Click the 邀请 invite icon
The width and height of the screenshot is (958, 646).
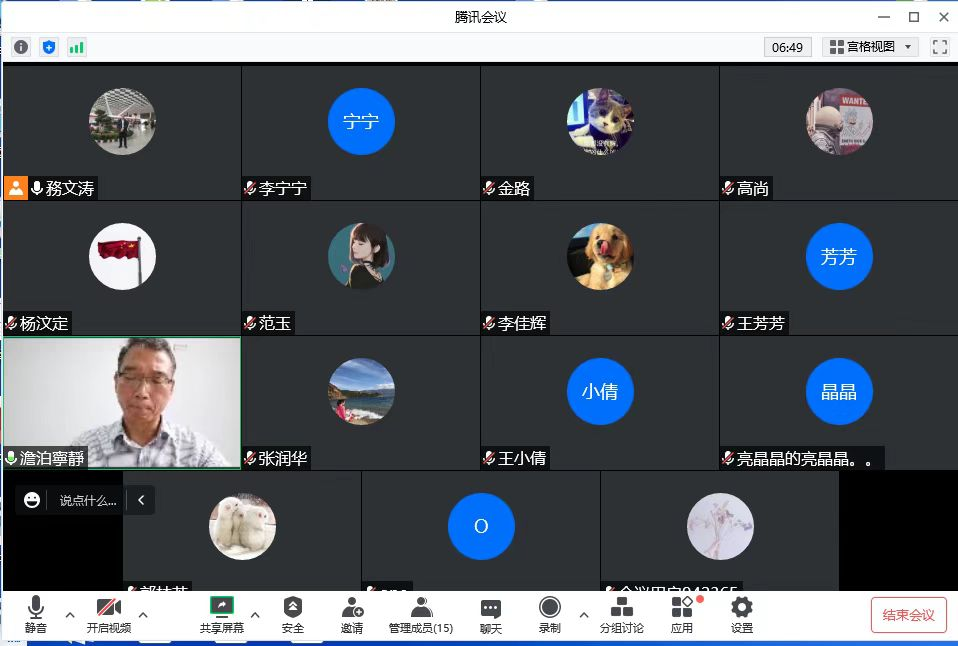[352, 615]
